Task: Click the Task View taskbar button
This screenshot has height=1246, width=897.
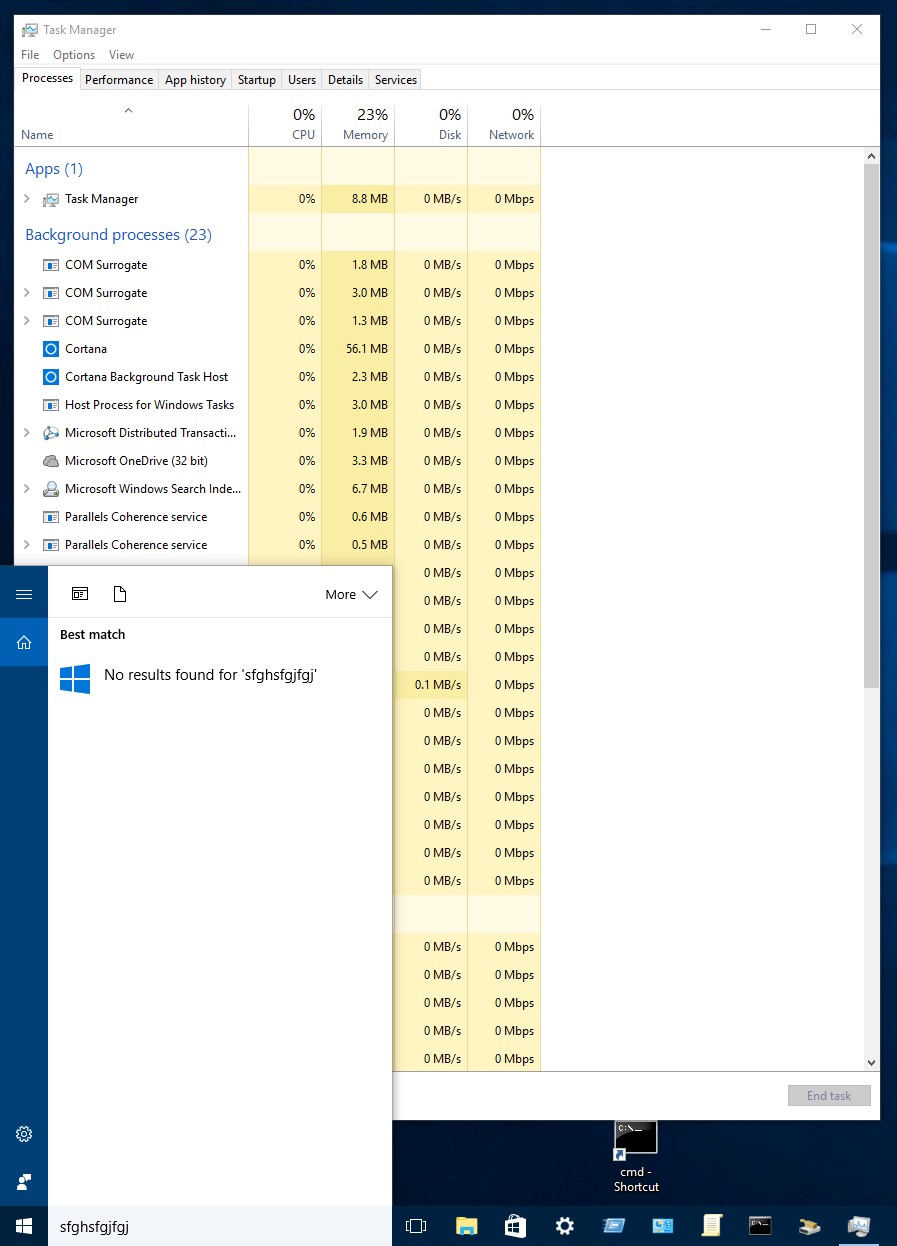Action: (x=416, y=1226)
